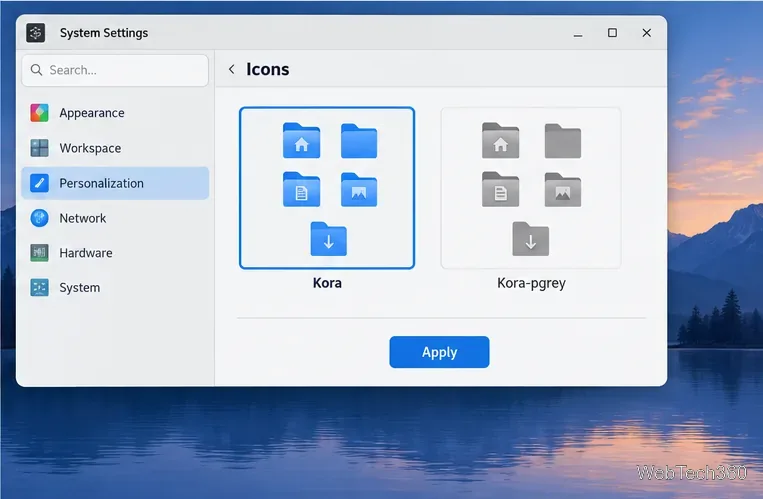Click the Kora-pgrey theme name label

(x=531, y=283)
